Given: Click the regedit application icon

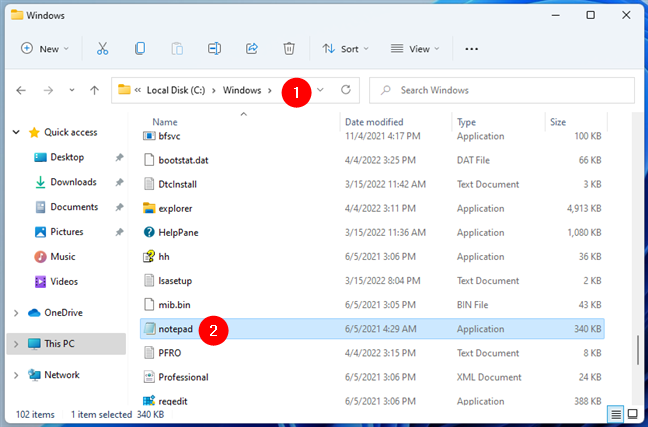Looking at the screenshot, I should pos(149,401).
